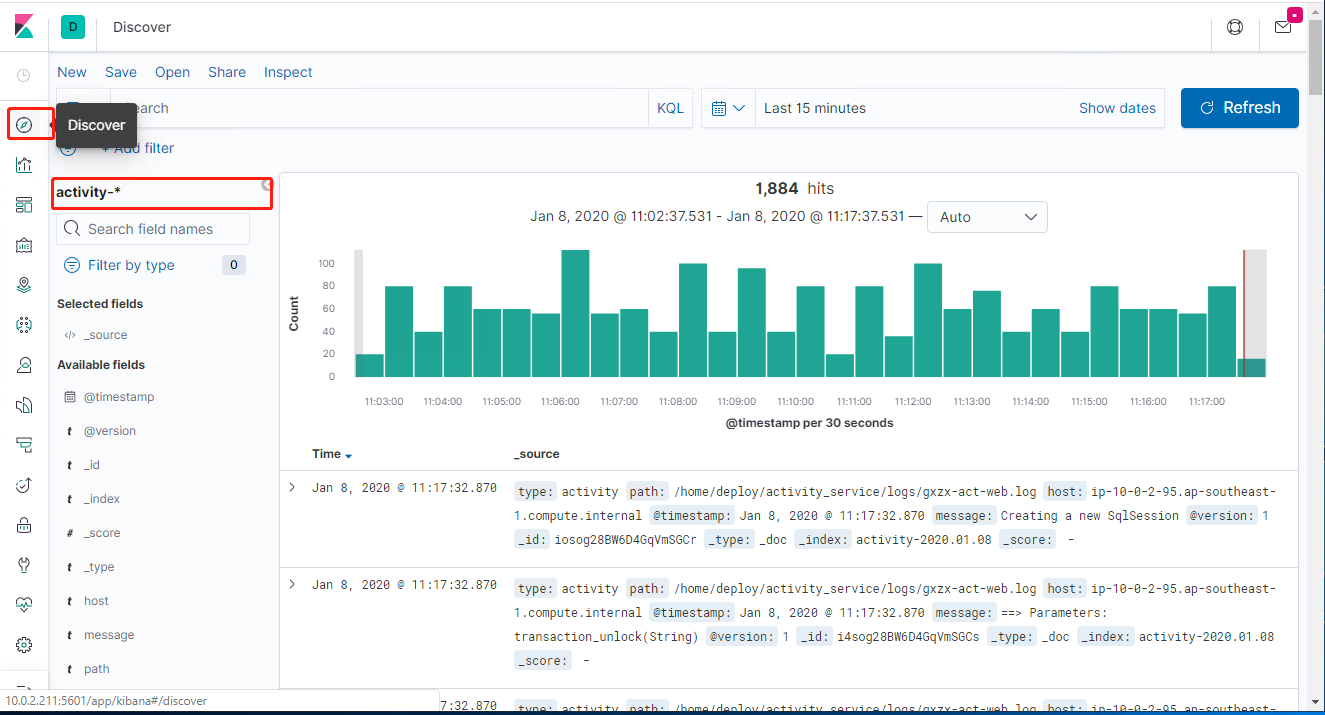Open the APM icon in sidebar
The width and height of the screenshot is (1325, 715).
pyautogui.click(x=24, y=445)
